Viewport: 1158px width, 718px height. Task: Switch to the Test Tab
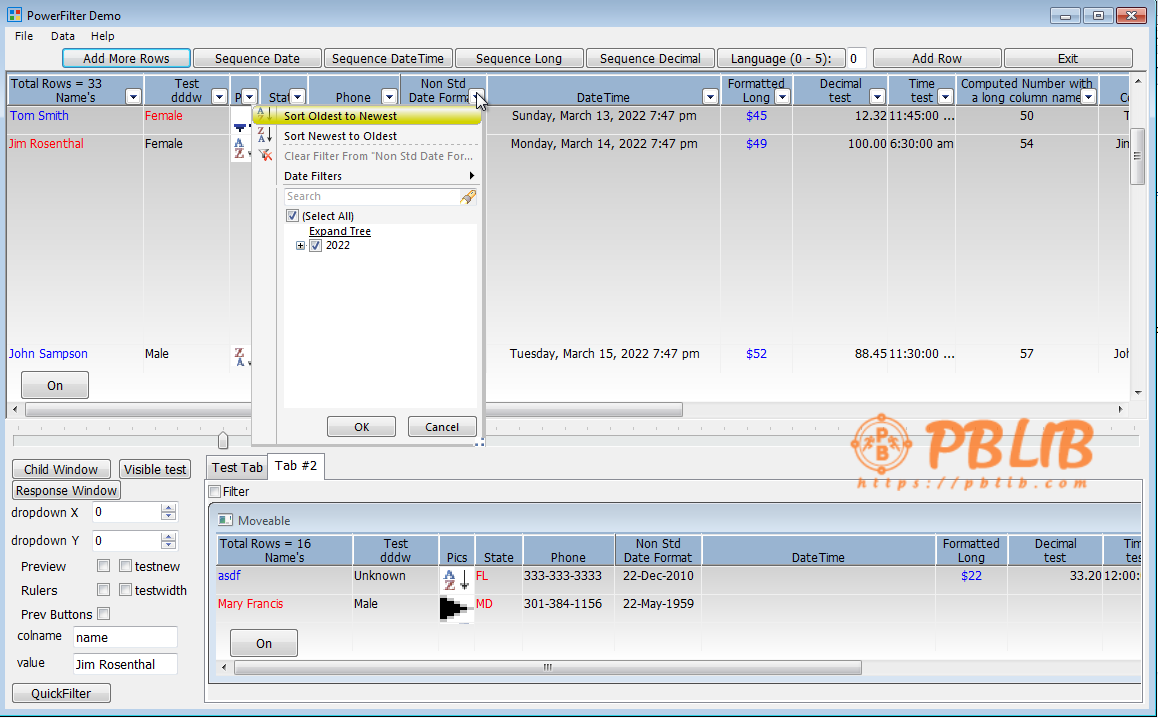click(237, 467)
